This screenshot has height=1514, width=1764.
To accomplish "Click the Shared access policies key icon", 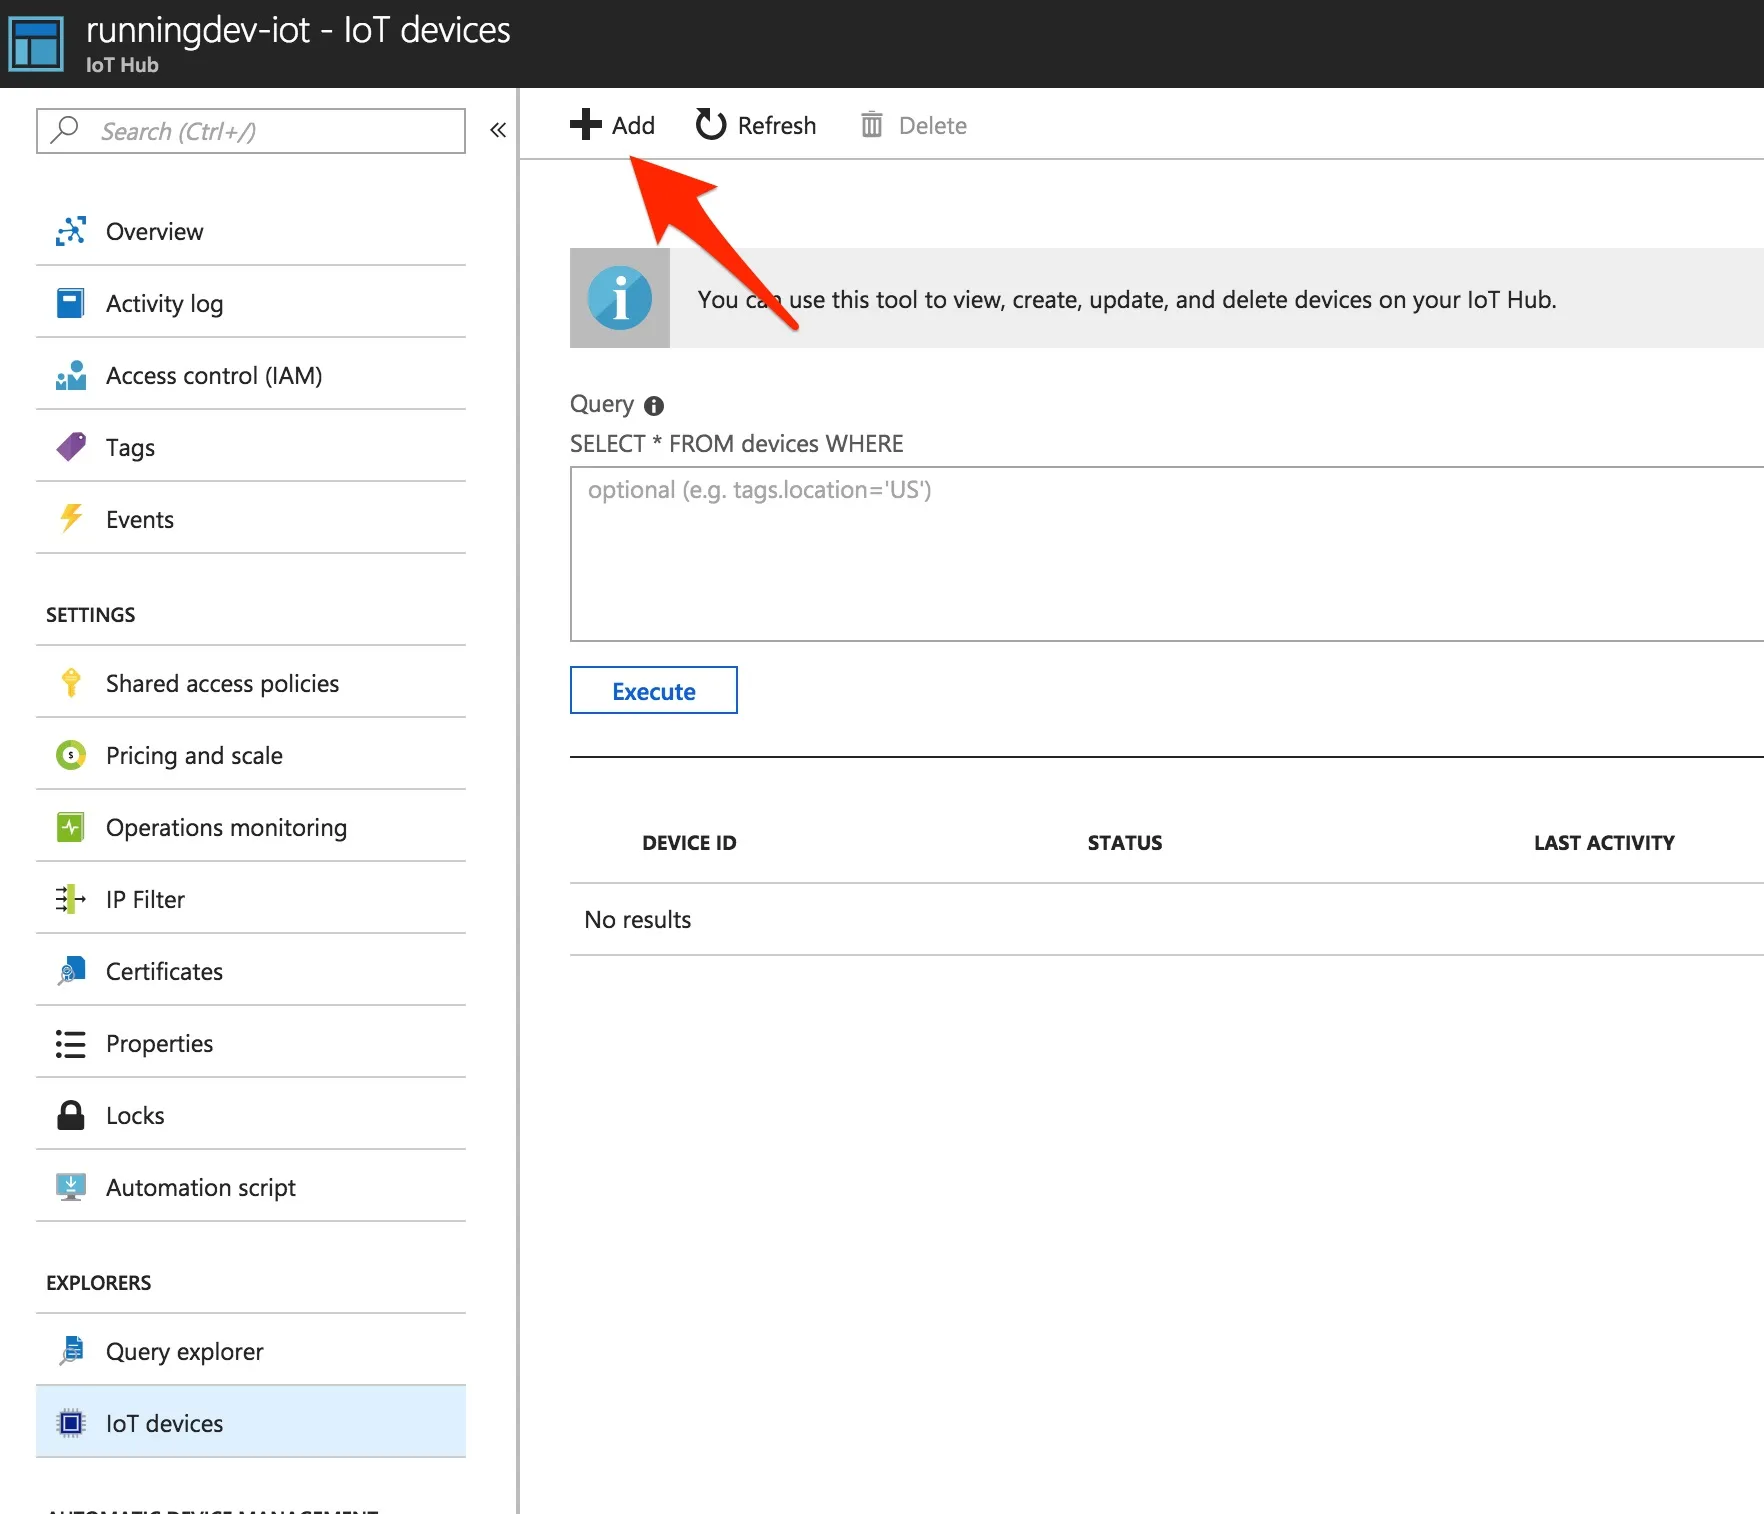I will tap(71, 683).
